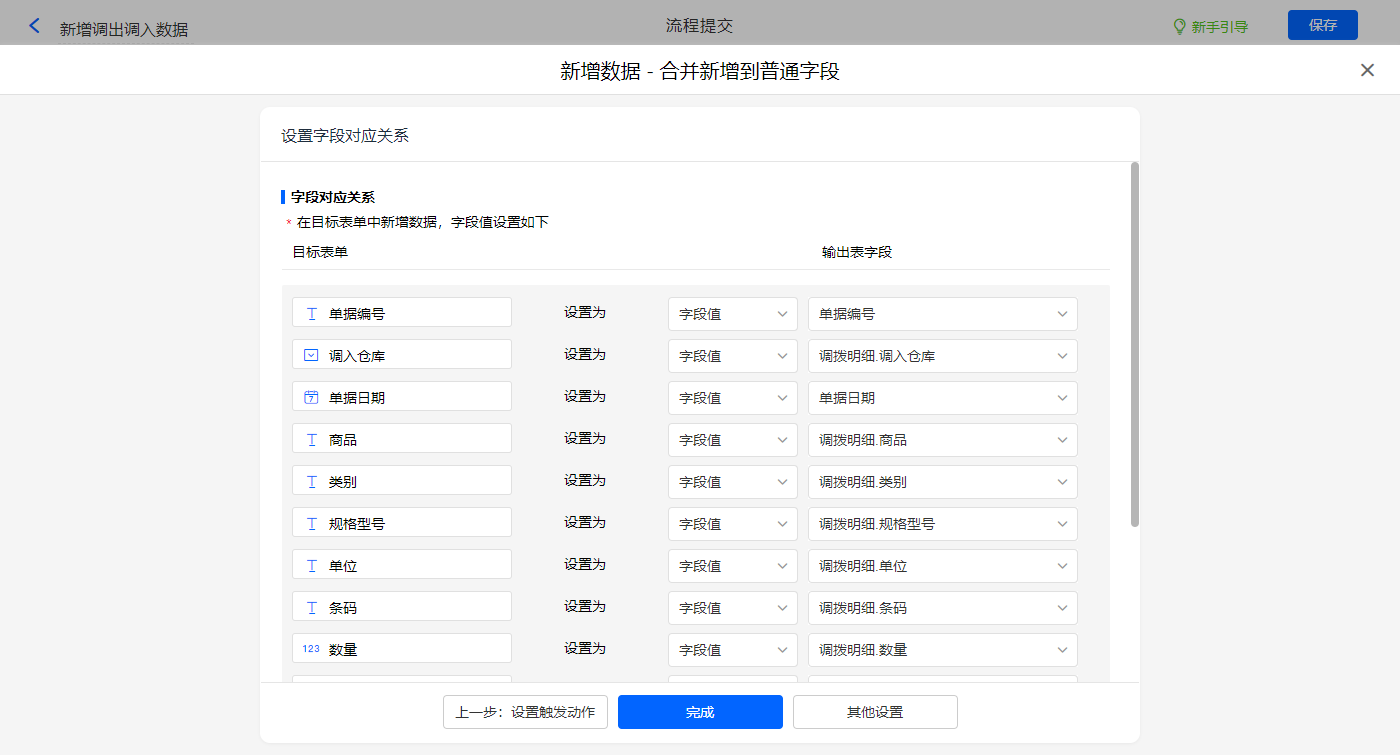Open 字段值 dropdown in the 单据编号 row
1400x755 pixels.
(x=732, y=313)
